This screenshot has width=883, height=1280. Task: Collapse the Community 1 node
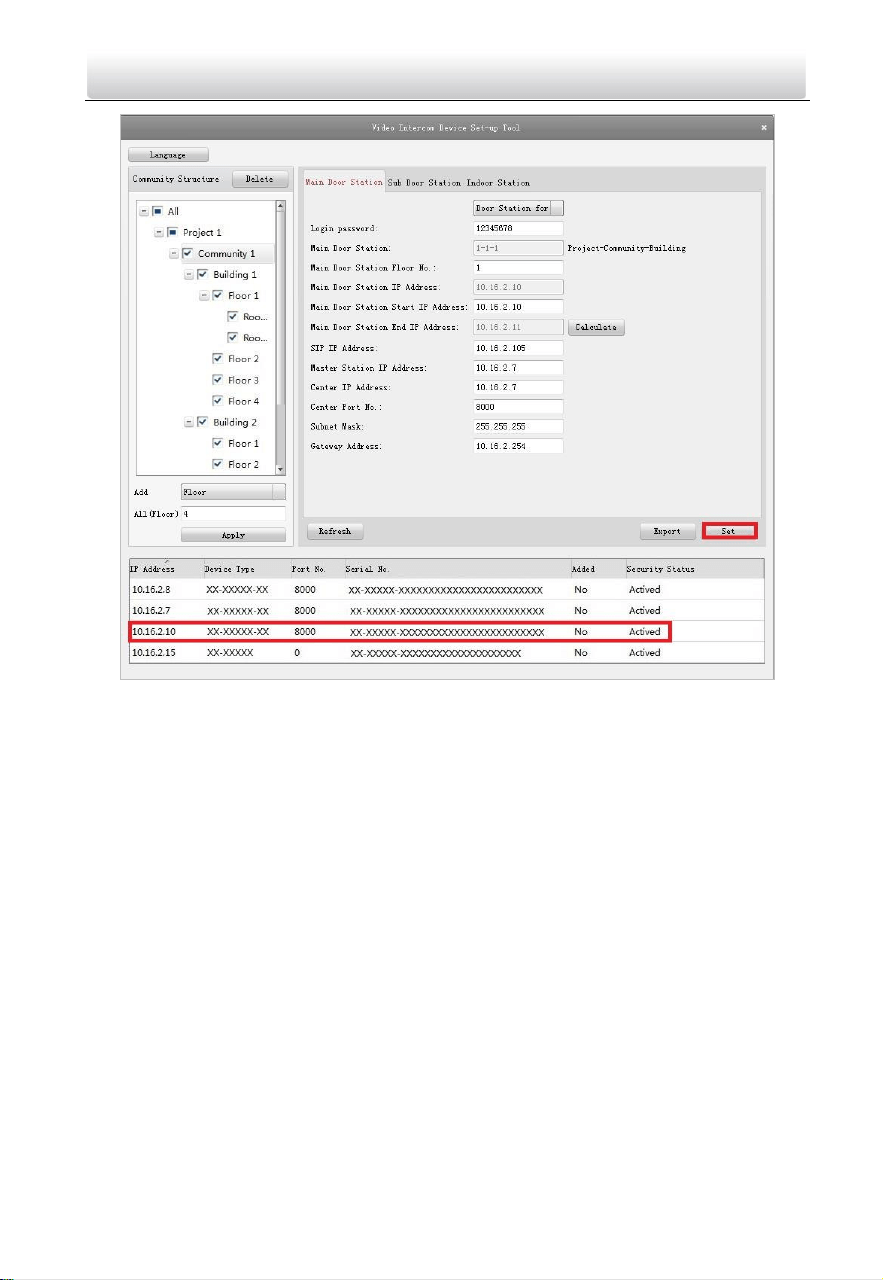click(174, 254)
